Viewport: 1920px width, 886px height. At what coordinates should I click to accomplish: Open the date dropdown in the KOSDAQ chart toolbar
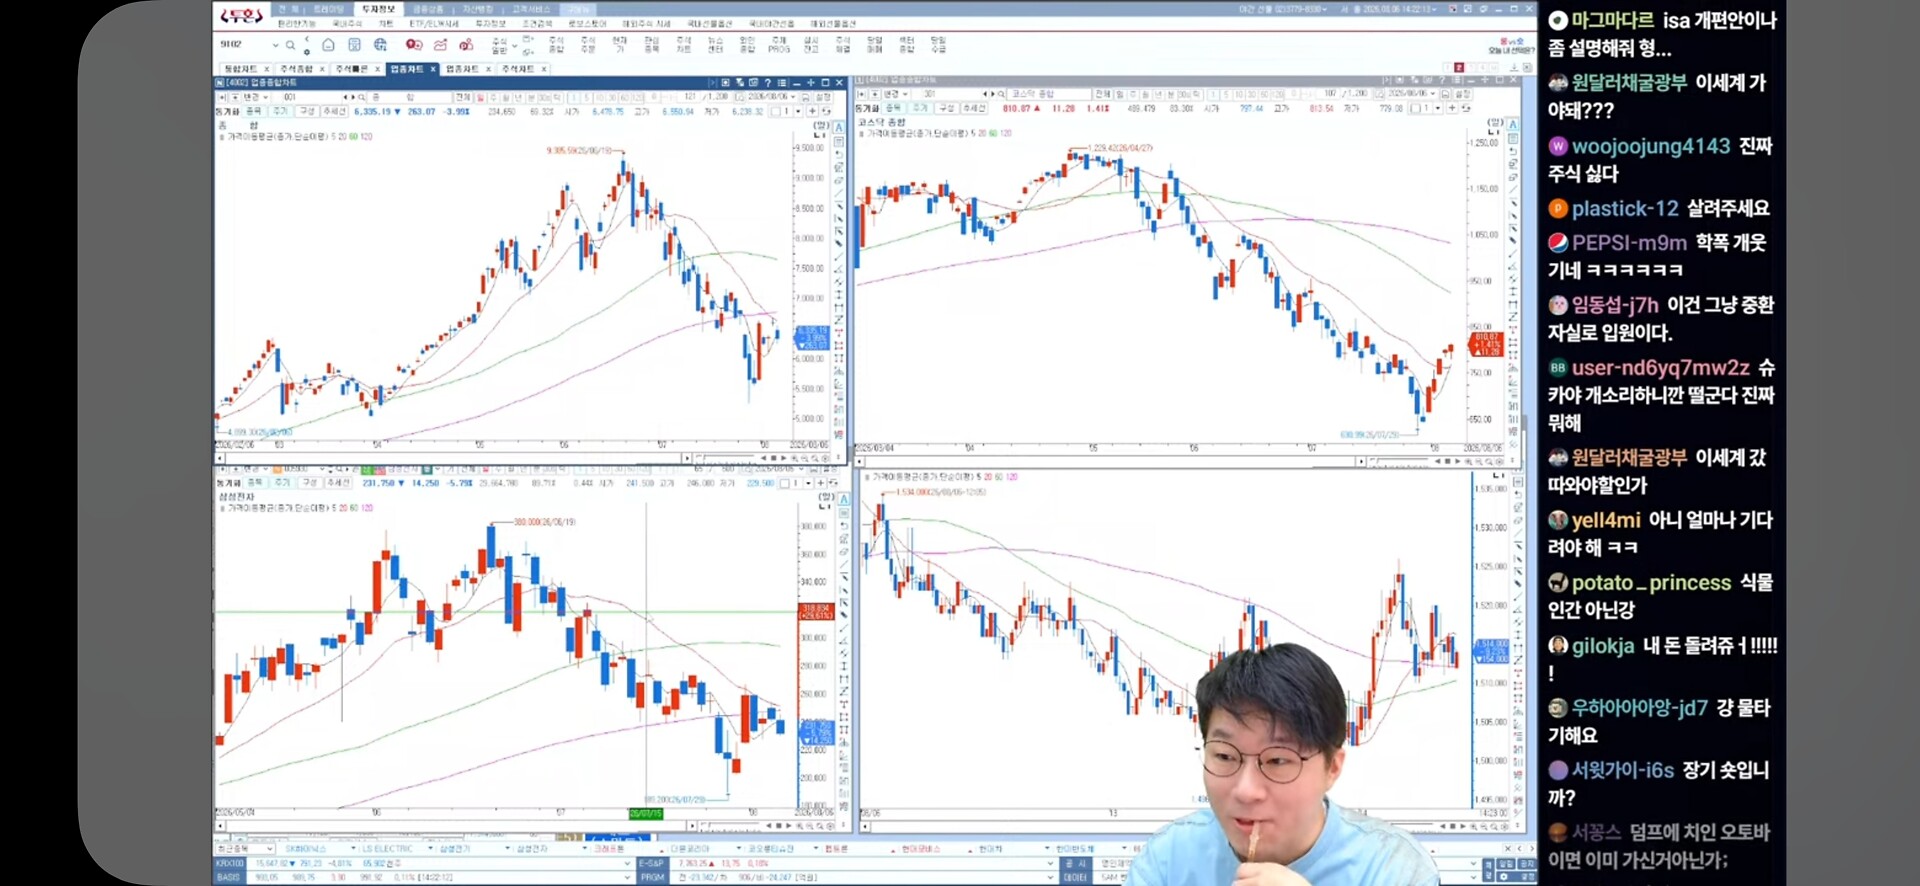[x=1433, y=94]
